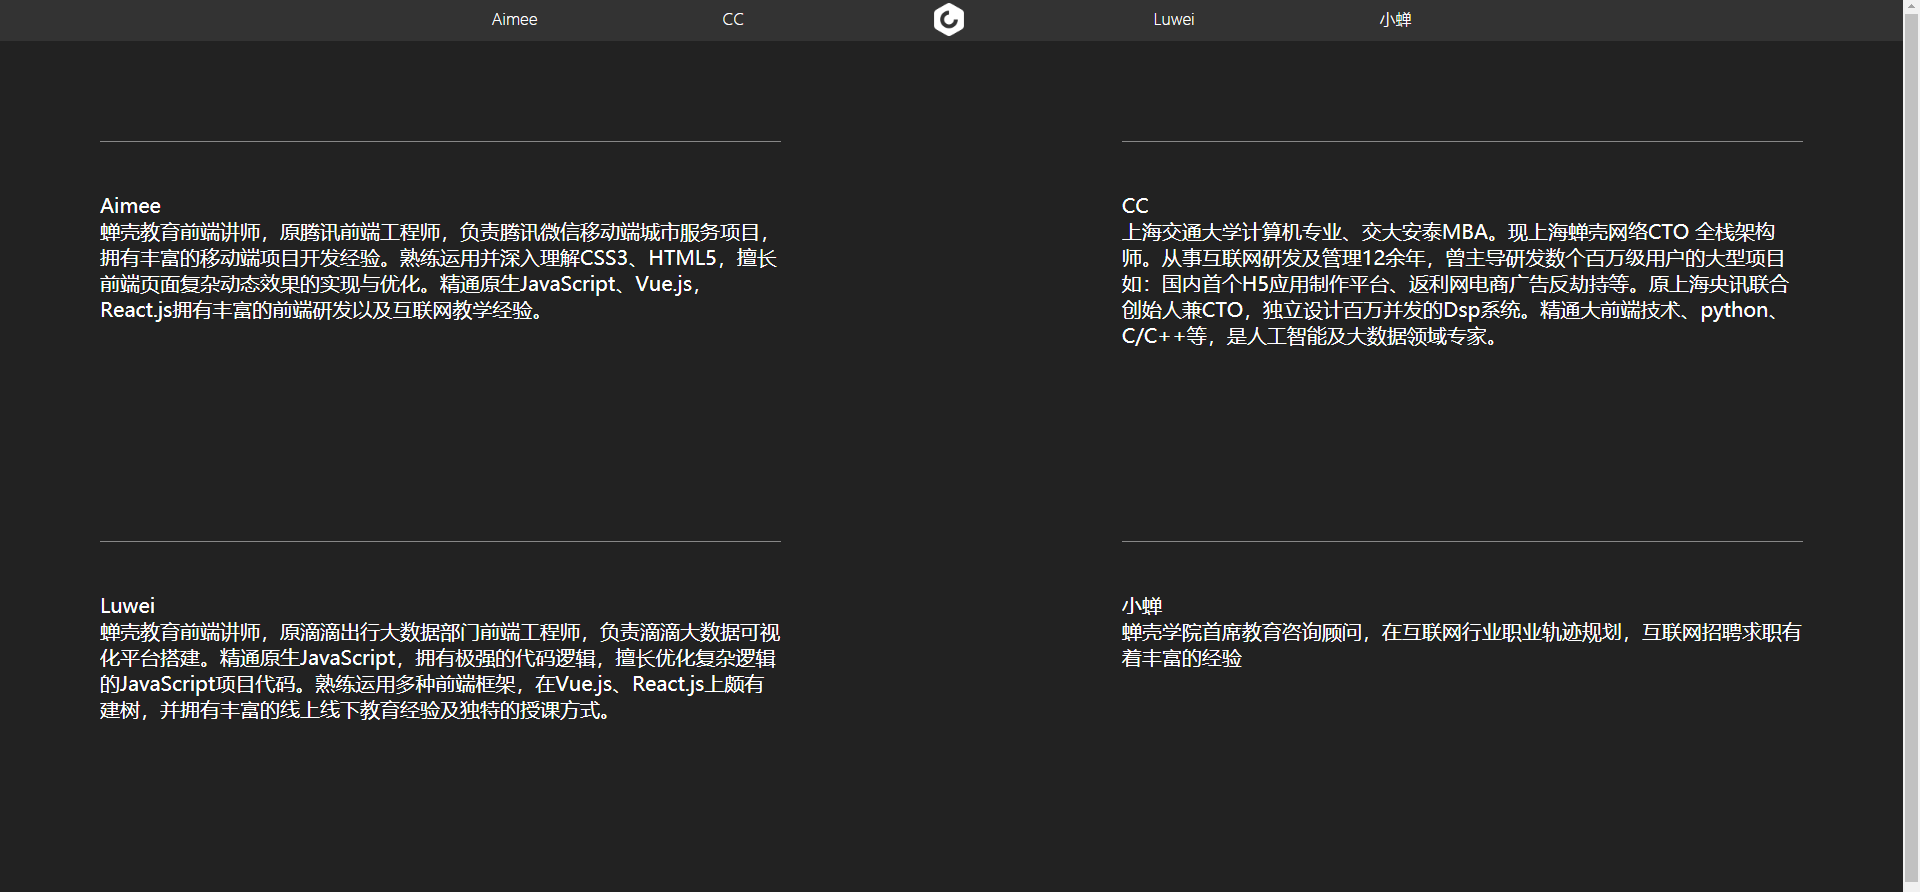Go to Luwei in the top navigation bar
Image resolution: width=1920 pixels, height=892 pixels.
tap(1173, 19)
